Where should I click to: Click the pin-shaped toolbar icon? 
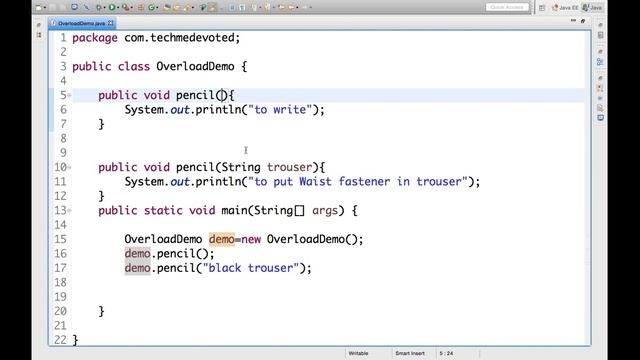[x=203, y=7]
